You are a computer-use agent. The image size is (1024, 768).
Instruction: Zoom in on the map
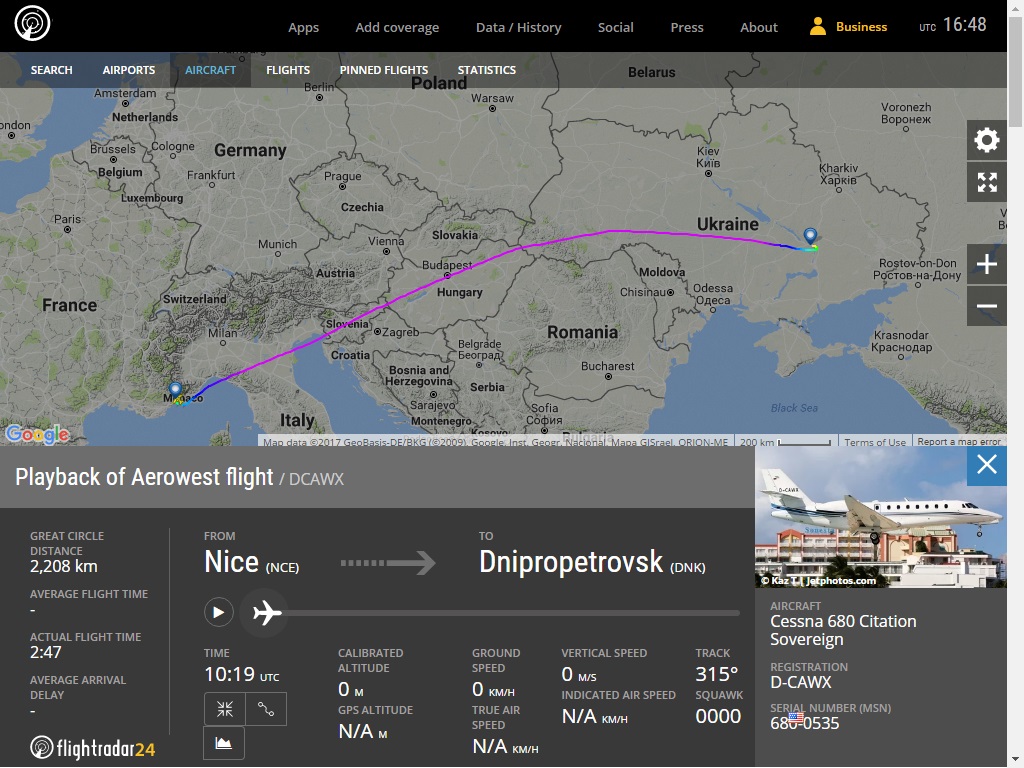click(986, 265)
